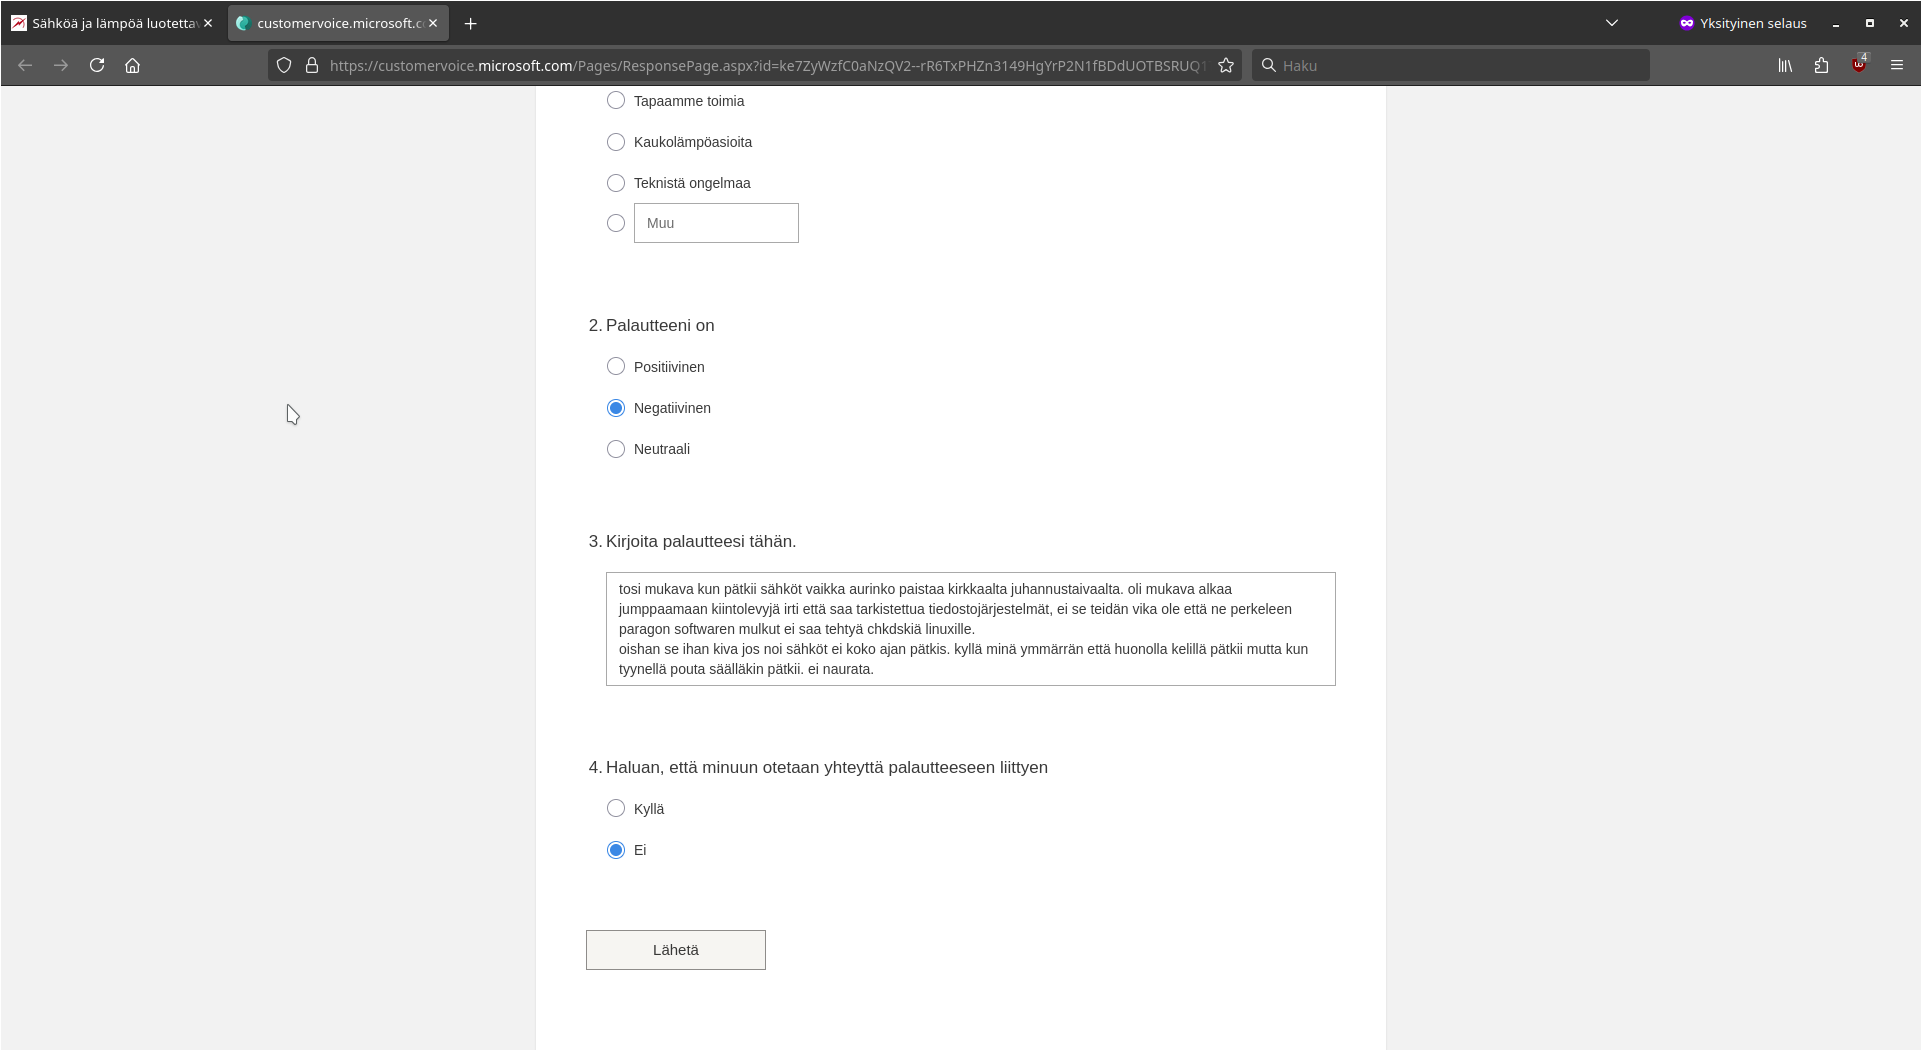Expand the list all tabs chevron
This screenshot has height=1051, width=1922.
pyautogui.click(x=1612, y=23)
